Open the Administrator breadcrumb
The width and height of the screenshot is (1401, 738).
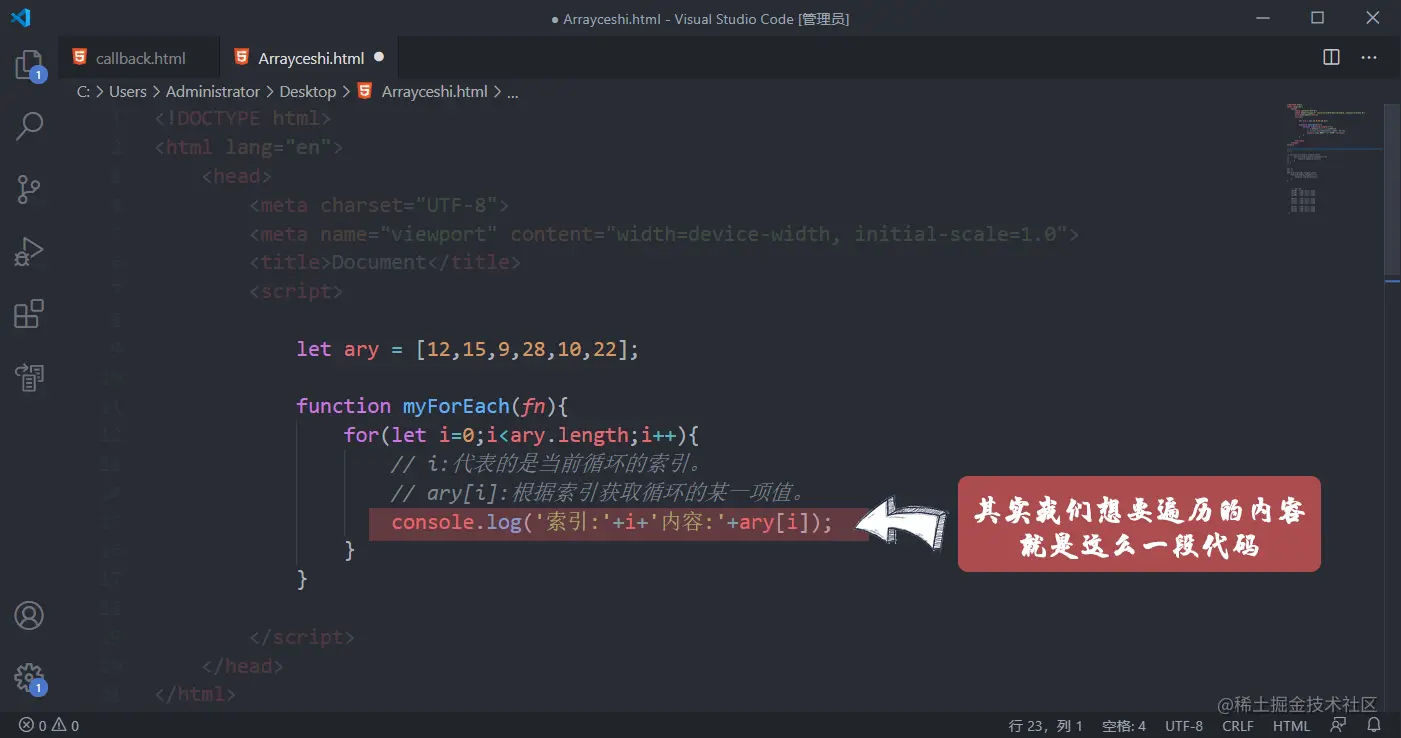pyautogui.click(x=213, y=91)
